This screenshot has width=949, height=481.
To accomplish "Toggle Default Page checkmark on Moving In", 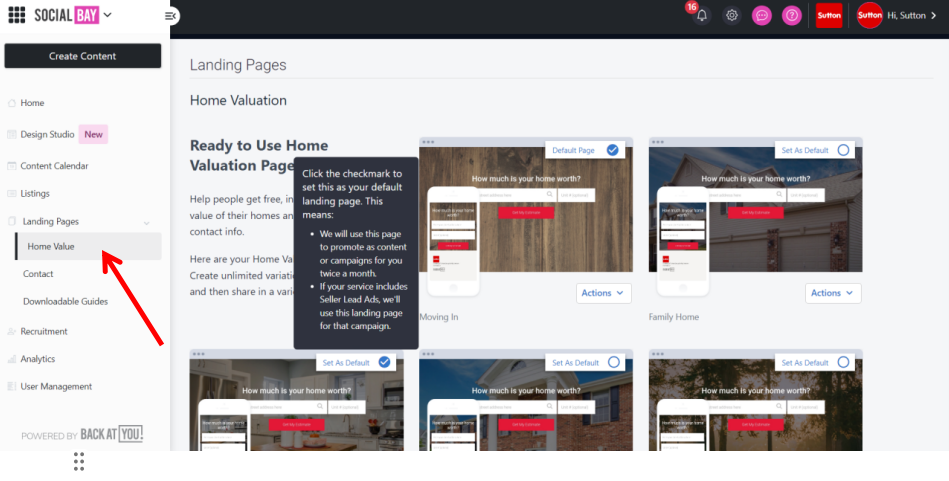I will click(x=612, y=150).
